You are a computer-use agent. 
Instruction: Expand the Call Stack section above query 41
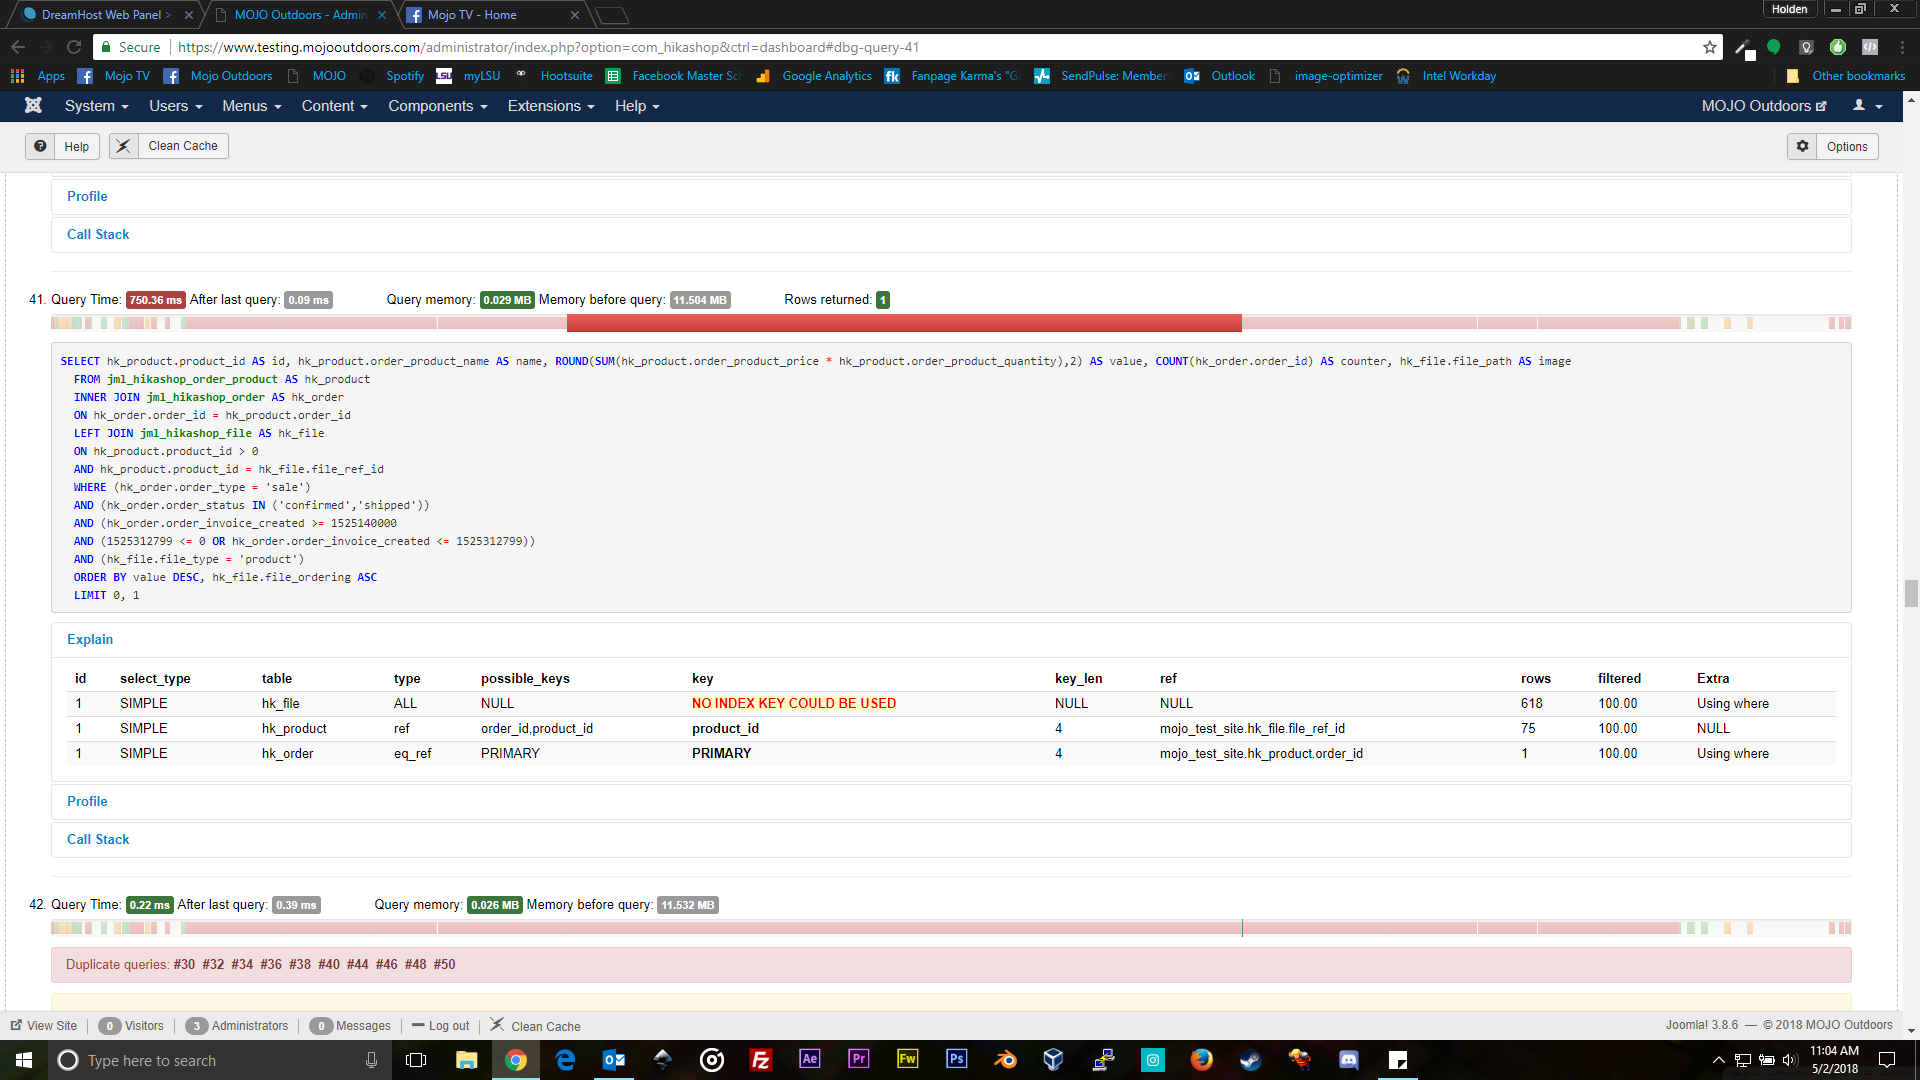(98, 234)
